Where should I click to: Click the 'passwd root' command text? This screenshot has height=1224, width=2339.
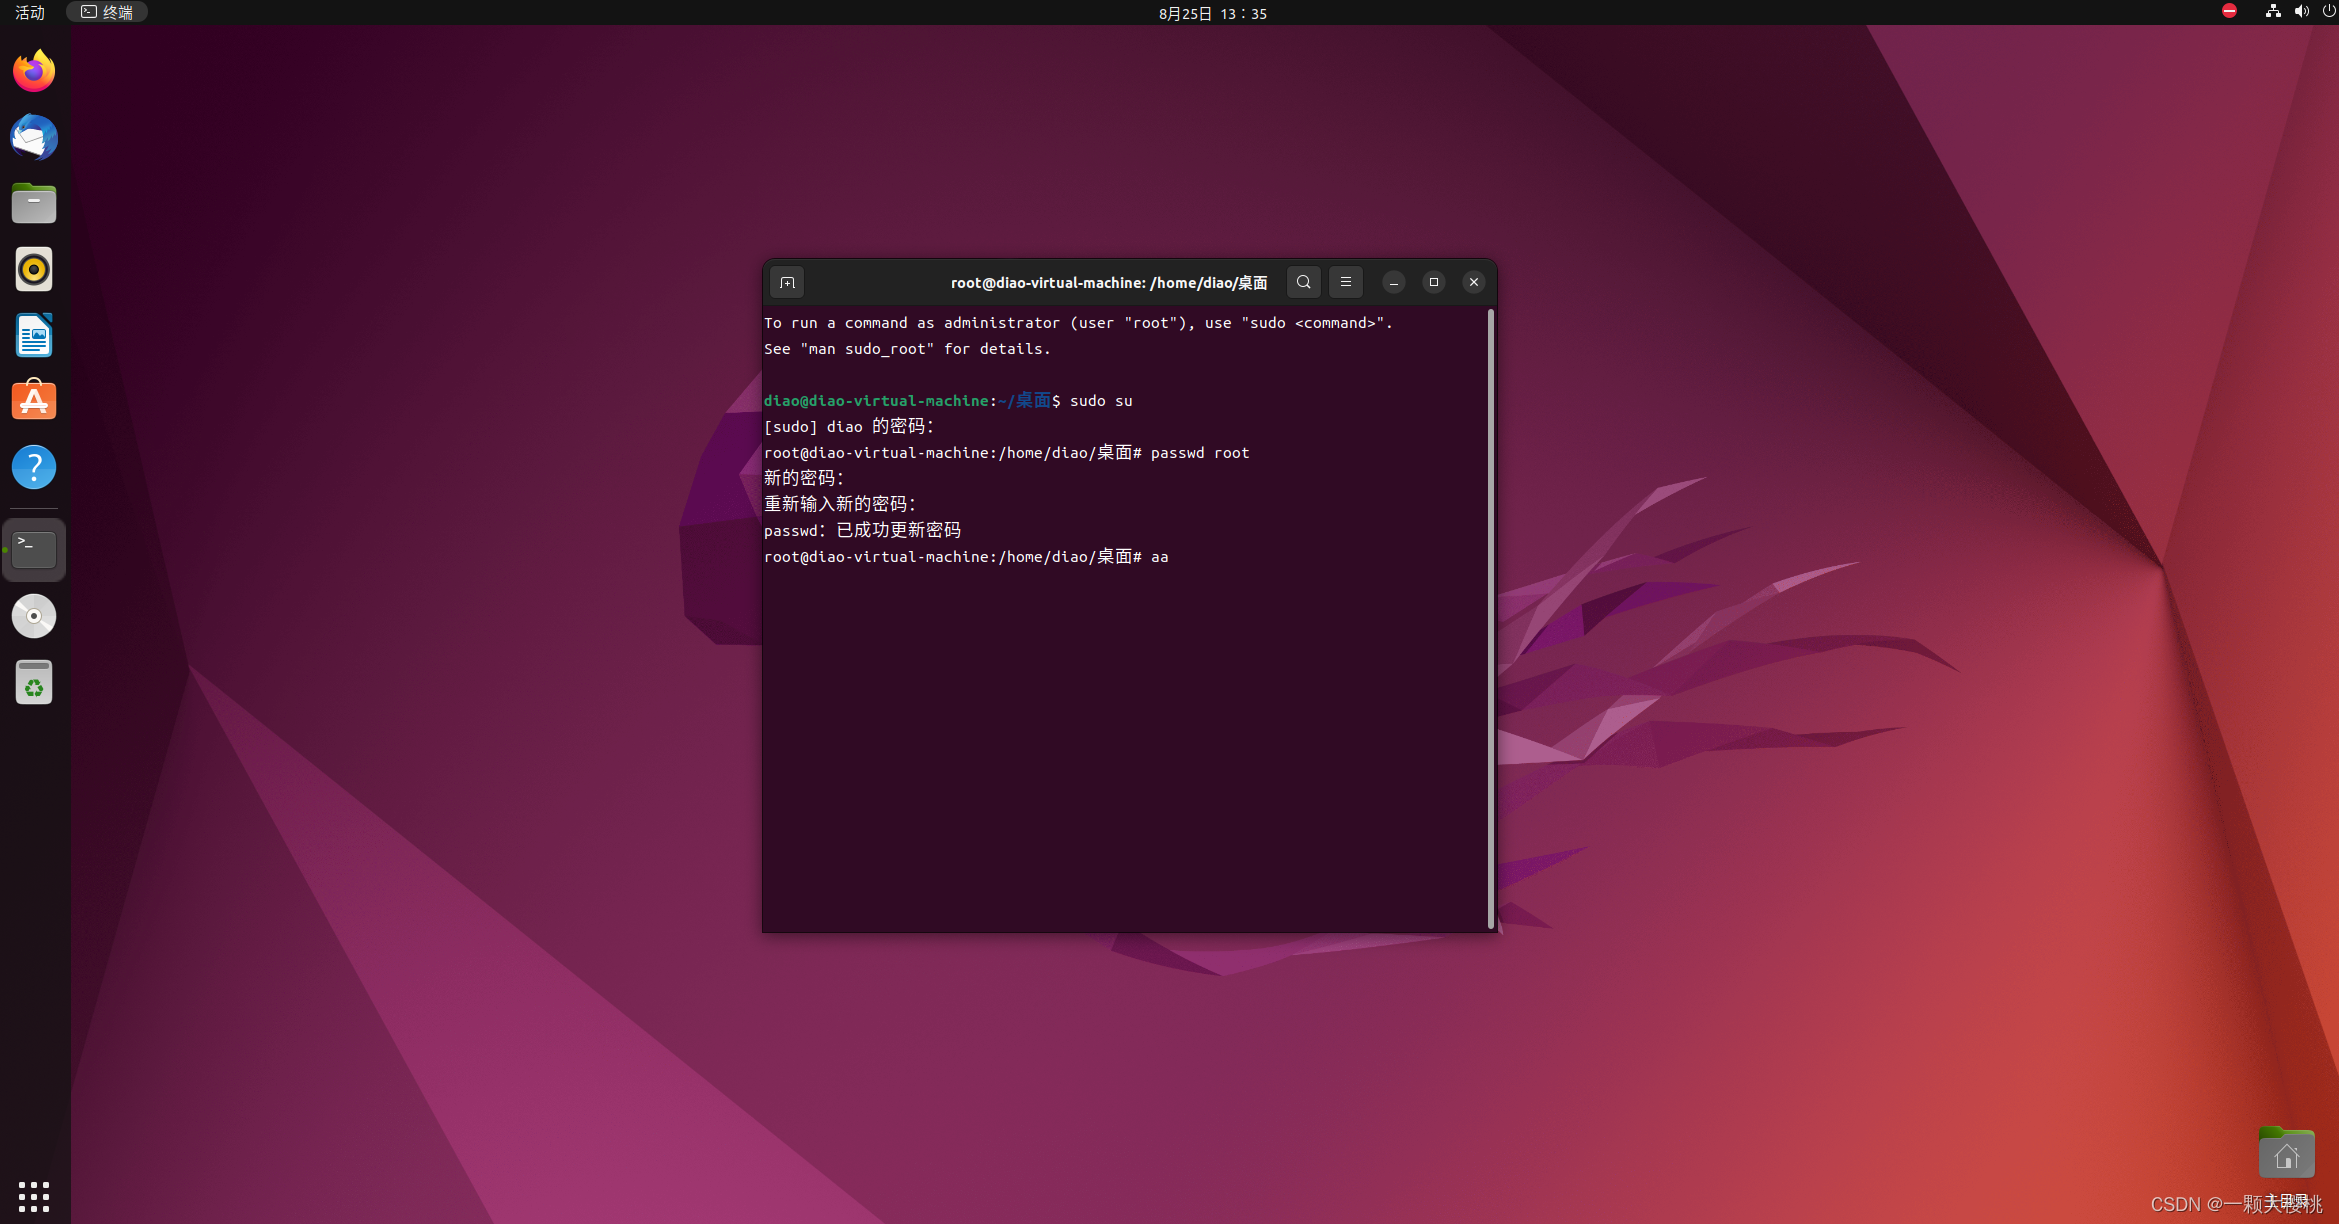pos(1200,453)
